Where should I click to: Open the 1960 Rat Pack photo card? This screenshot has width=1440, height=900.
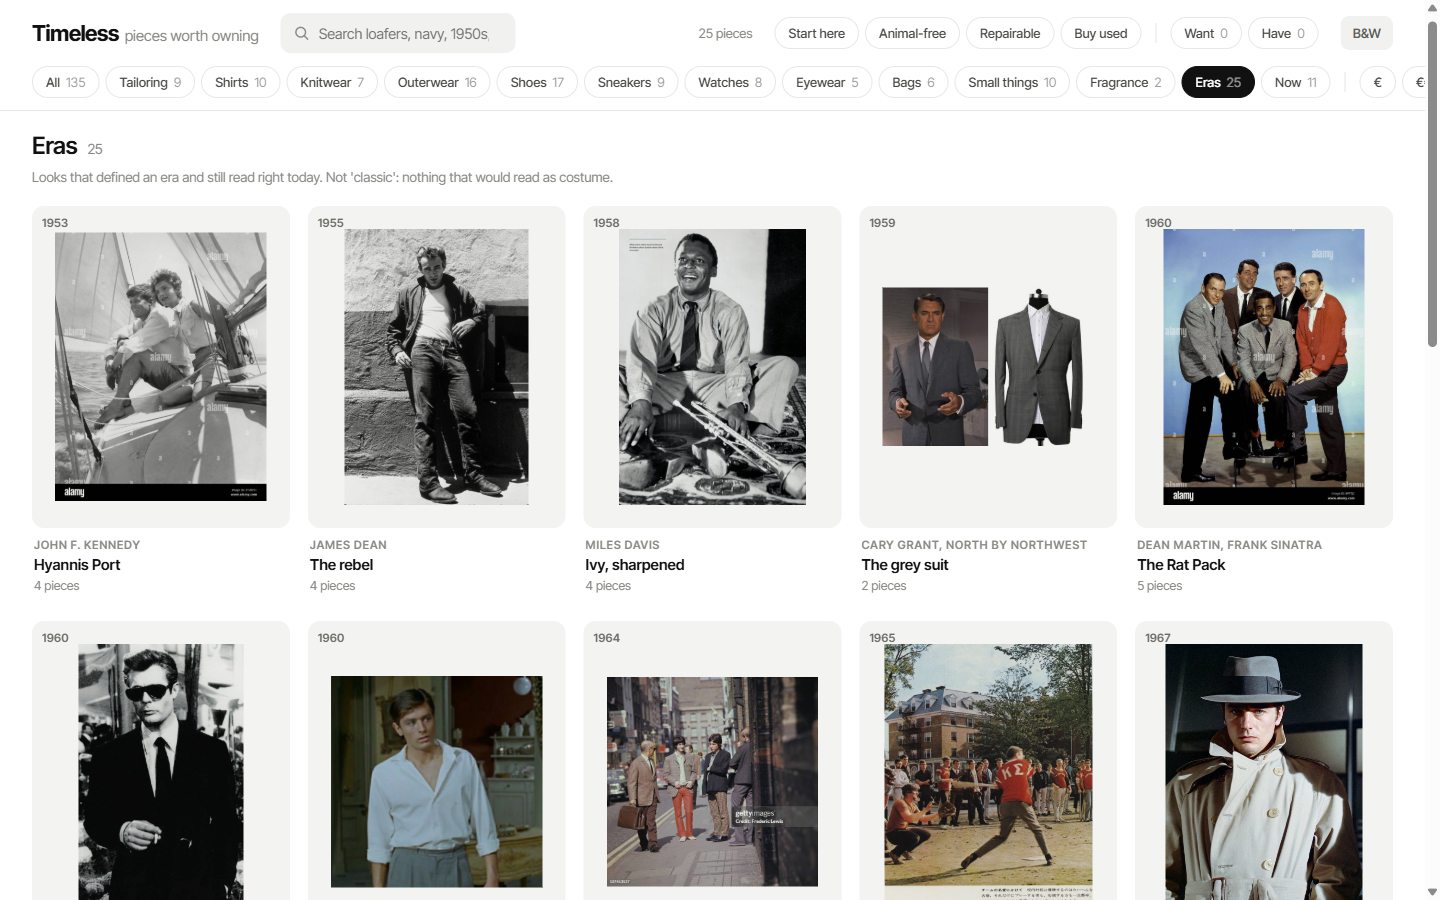(x=1263, y=367)
